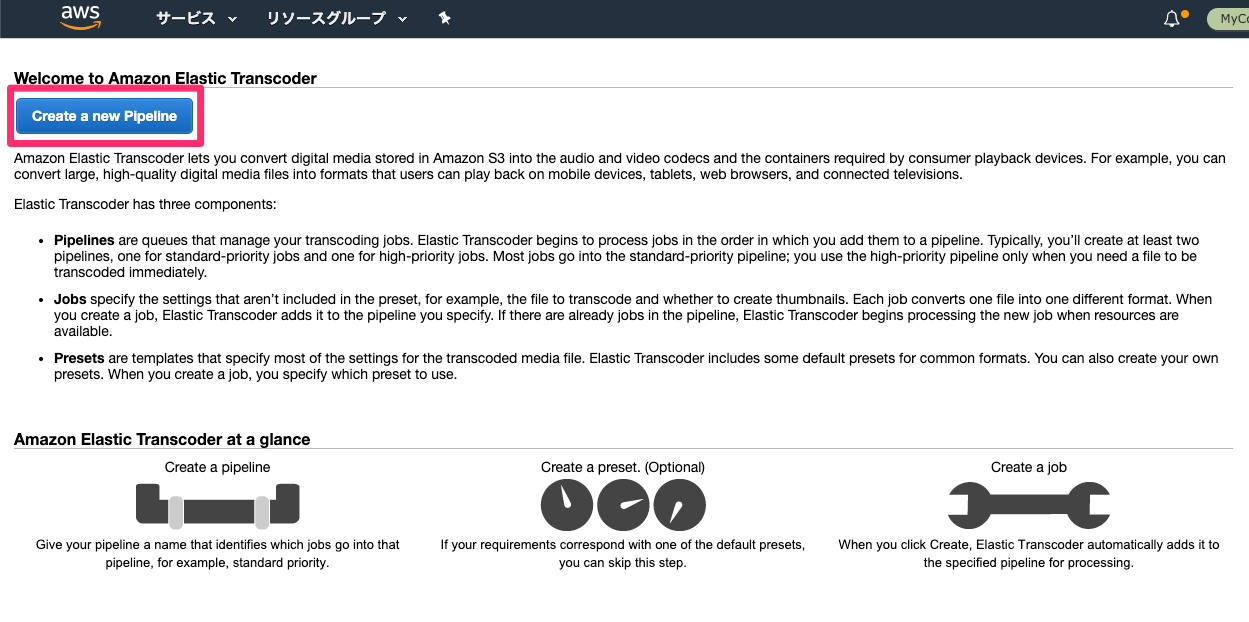
Task: Click the 'Amazon Elastic Transcoder at a glance' heading
Action: (x=162, y=439)
